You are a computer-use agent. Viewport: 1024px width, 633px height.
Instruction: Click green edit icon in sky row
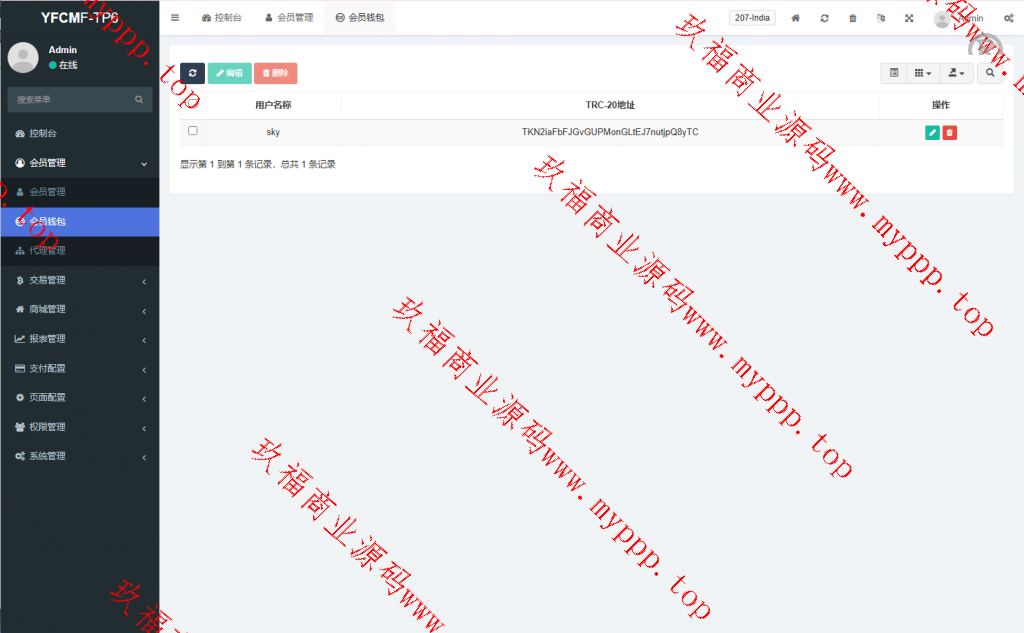coord(932,132)
